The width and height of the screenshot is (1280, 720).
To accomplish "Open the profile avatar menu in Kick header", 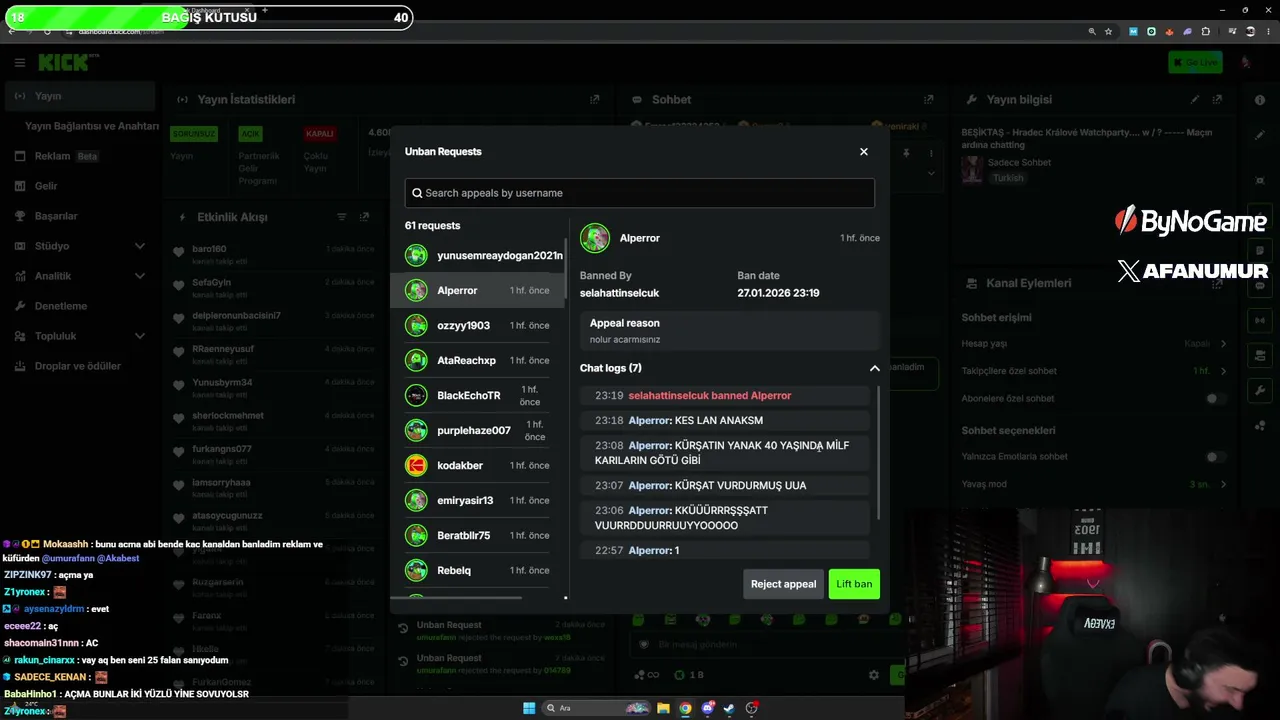I will click(x=1245, y=62).
